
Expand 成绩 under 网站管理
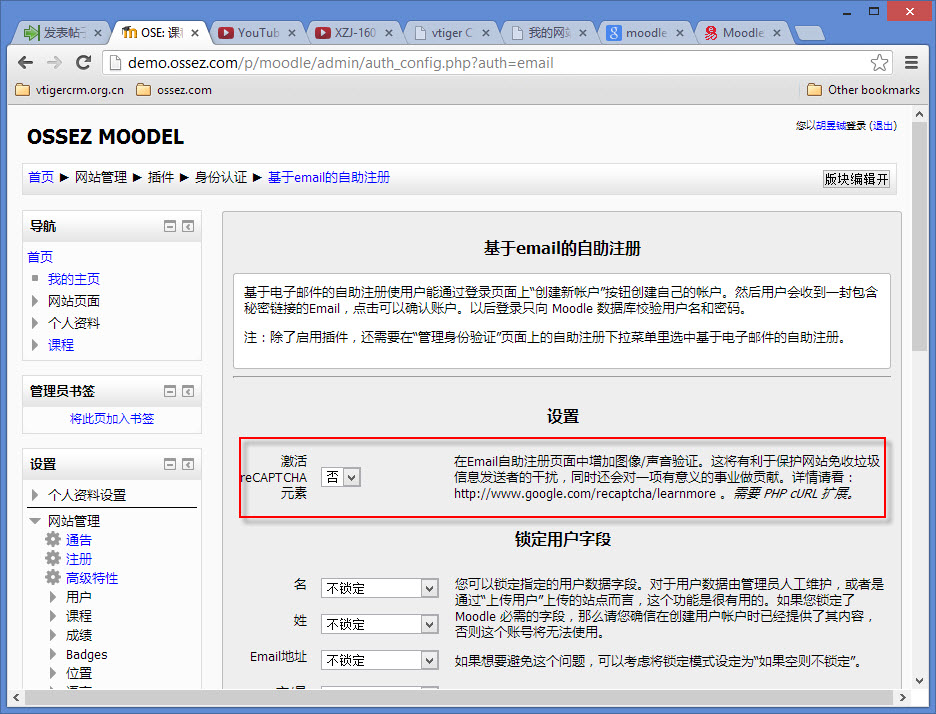[53, 635]
